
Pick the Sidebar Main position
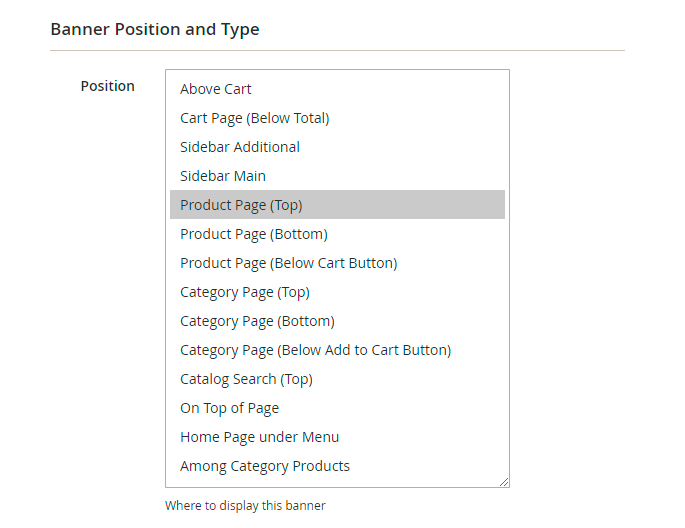pyautogui.click(x=223, y=176)
